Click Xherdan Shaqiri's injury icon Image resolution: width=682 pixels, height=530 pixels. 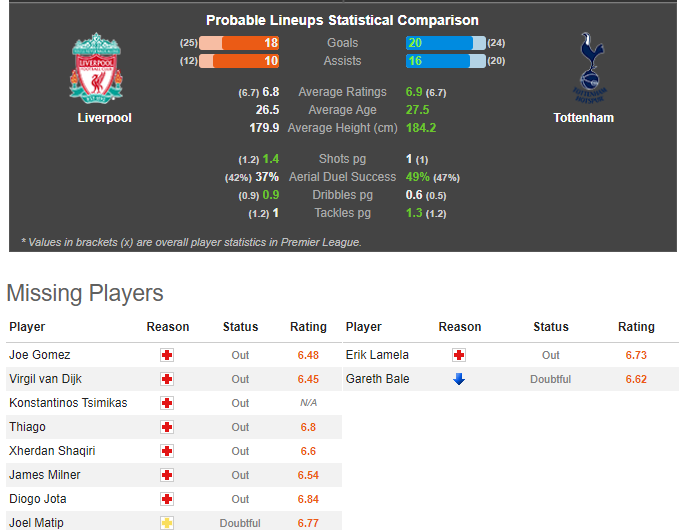pyautogui.click(x=167, y=451)
